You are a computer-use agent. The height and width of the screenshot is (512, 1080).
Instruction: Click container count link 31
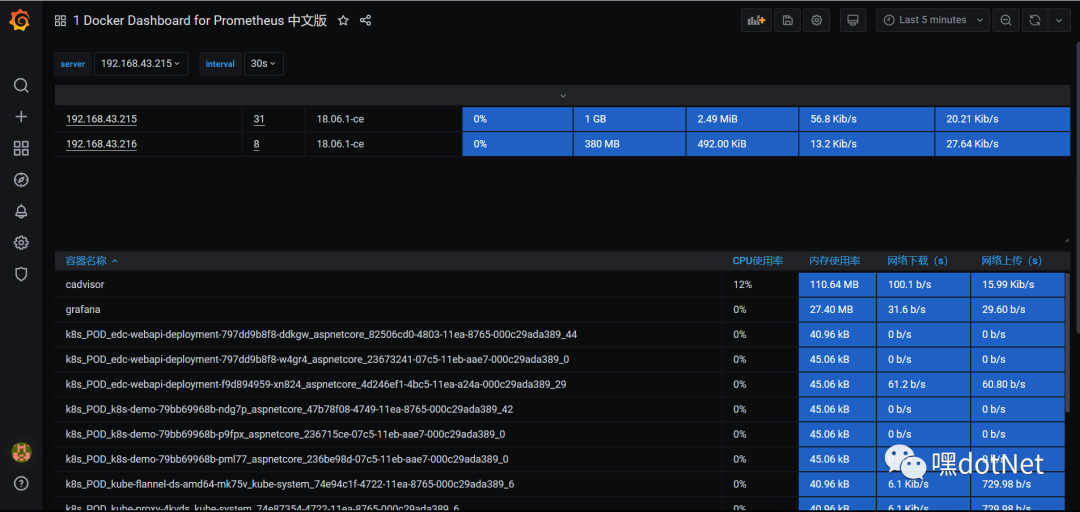coord(259,119)
